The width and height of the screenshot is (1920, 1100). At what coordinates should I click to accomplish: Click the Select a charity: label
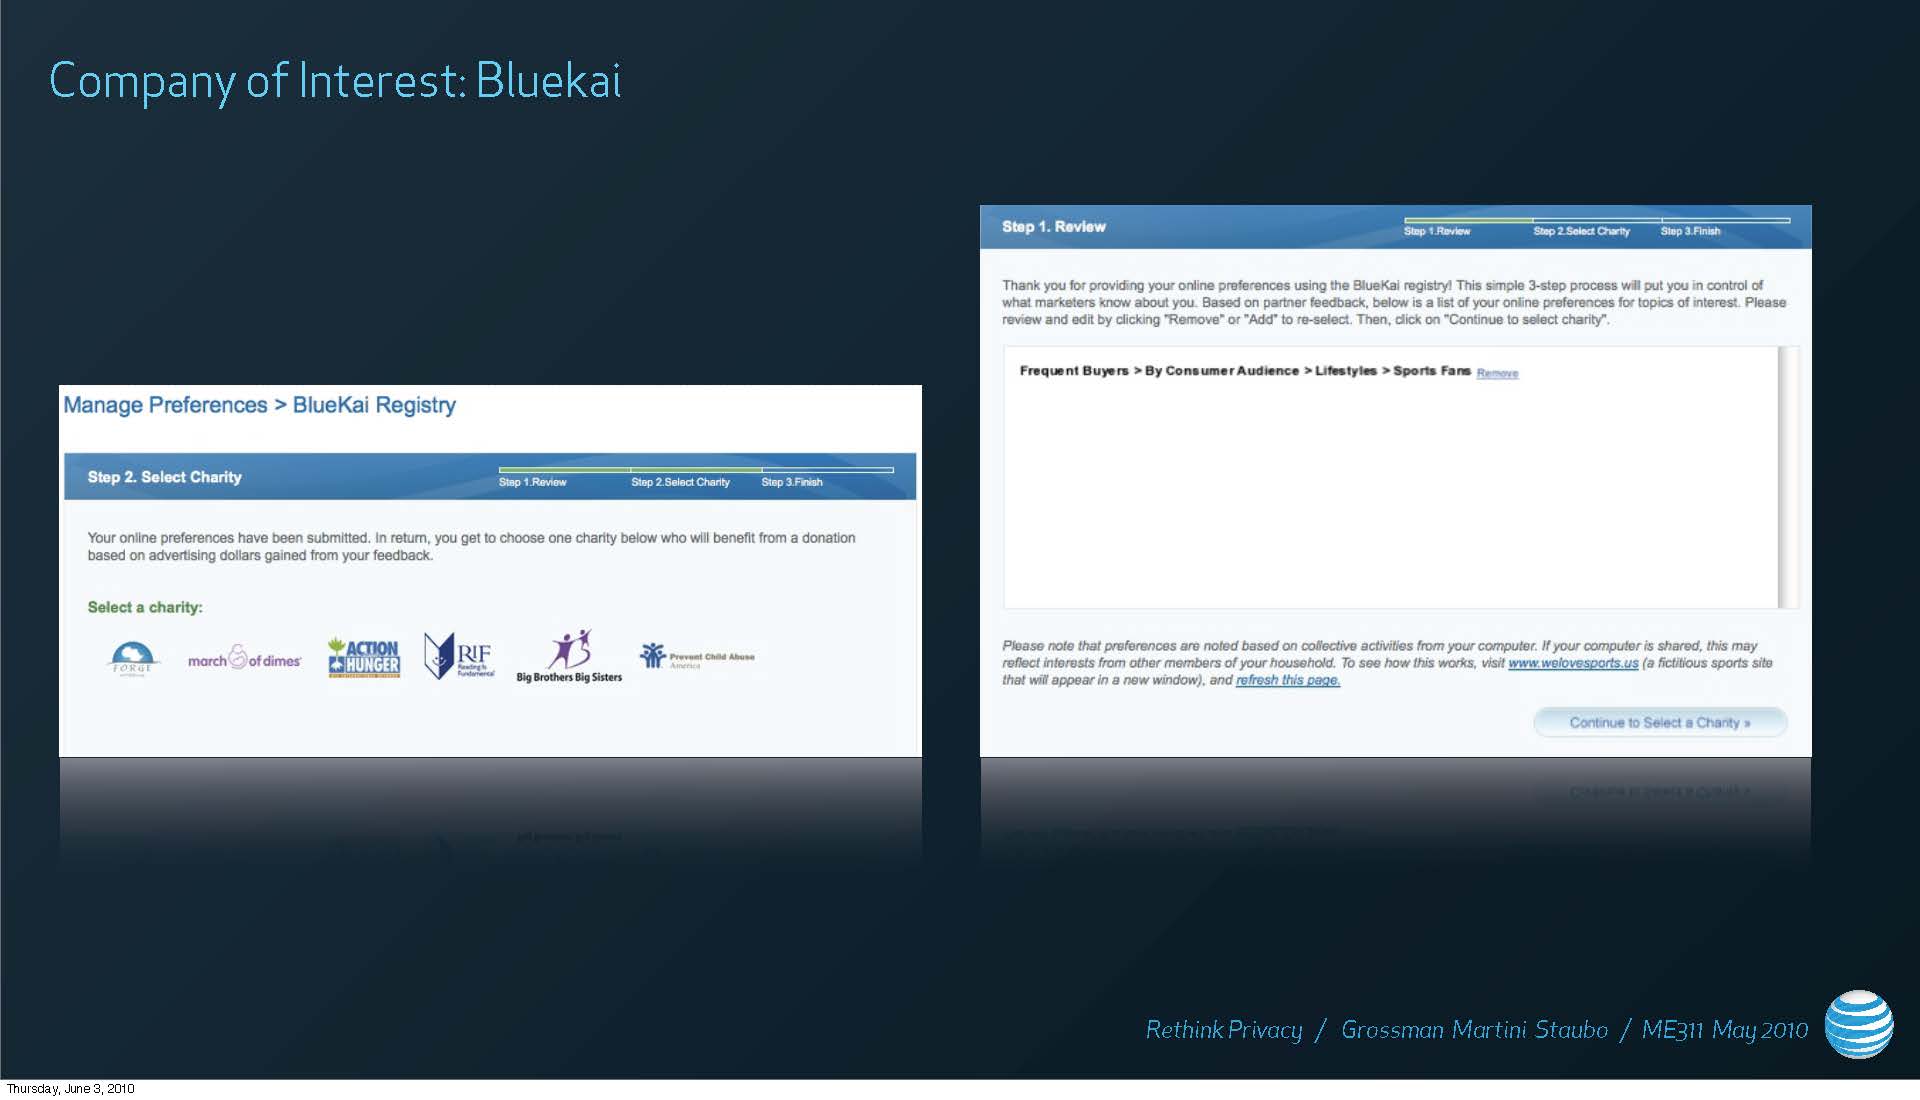[145, 607]
